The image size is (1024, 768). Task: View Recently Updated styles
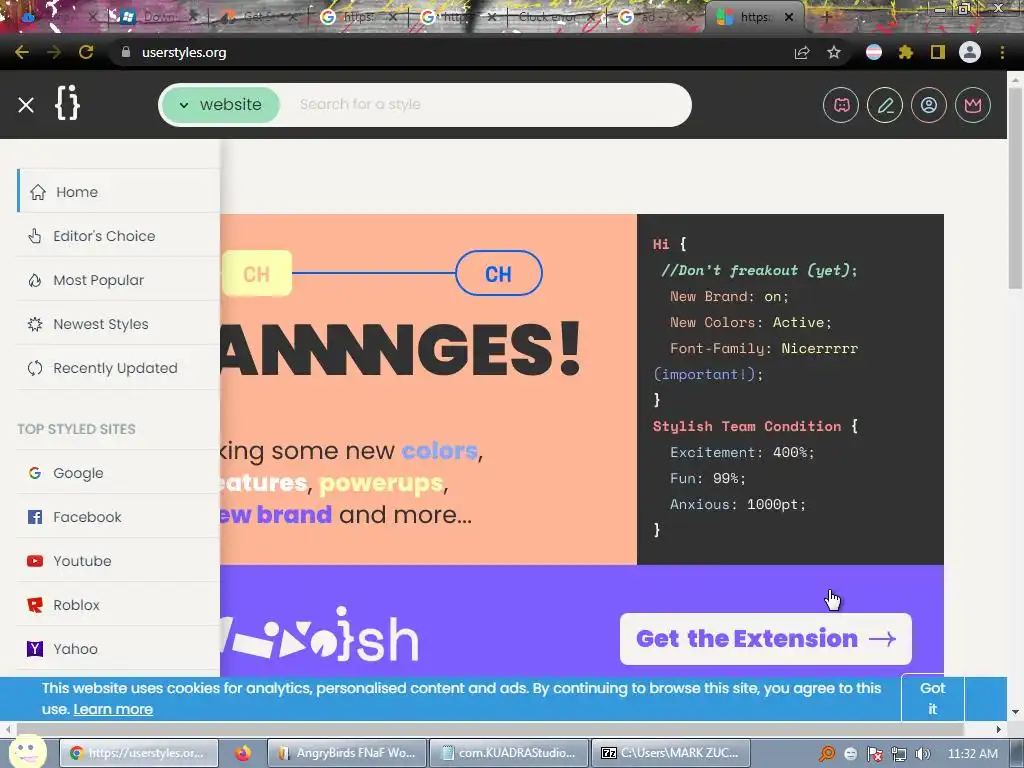coord(118,368)
